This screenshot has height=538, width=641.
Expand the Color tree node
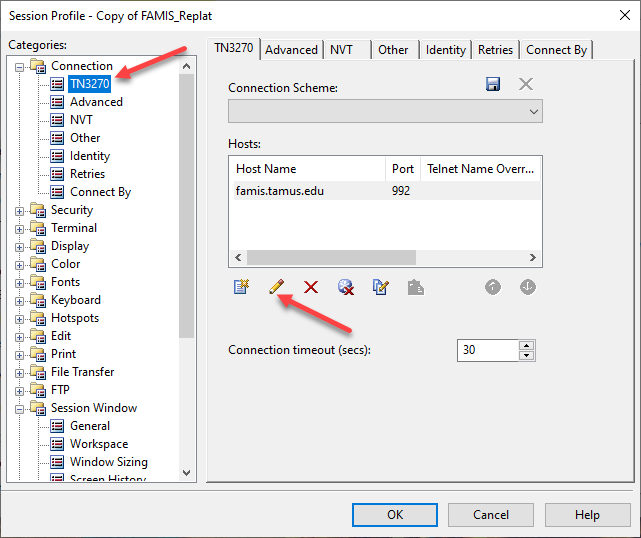tap(19, 265)
